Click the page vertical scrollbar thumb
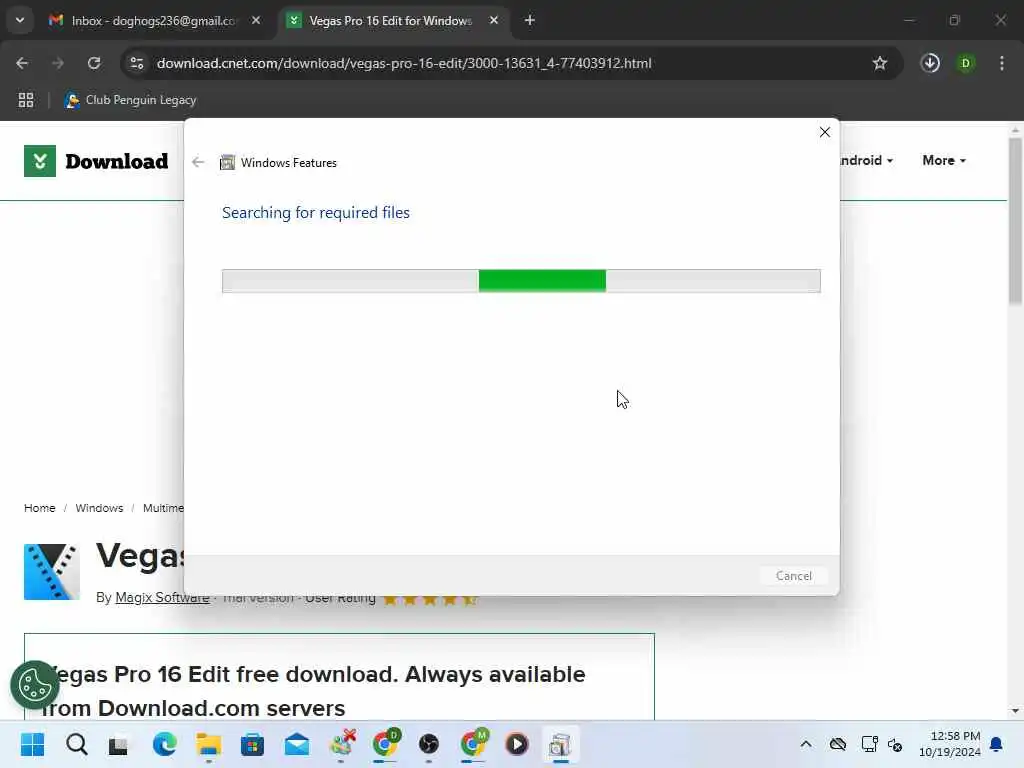Image resolution: width=1024 pixels, height=768 pixels. pyautogui.click(x=1015, y=221)
